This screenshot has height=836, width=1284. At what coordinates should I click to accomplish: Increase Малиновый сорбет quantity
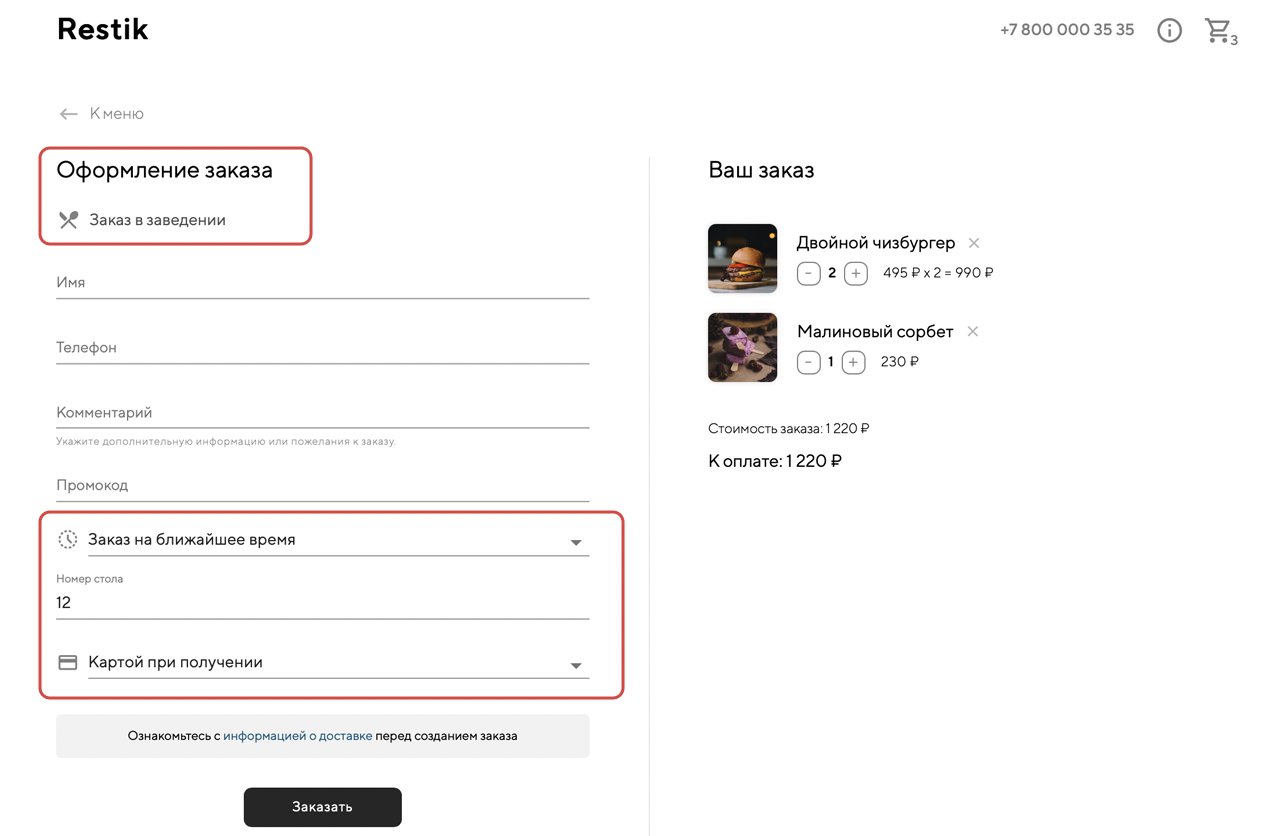[853, 362]
